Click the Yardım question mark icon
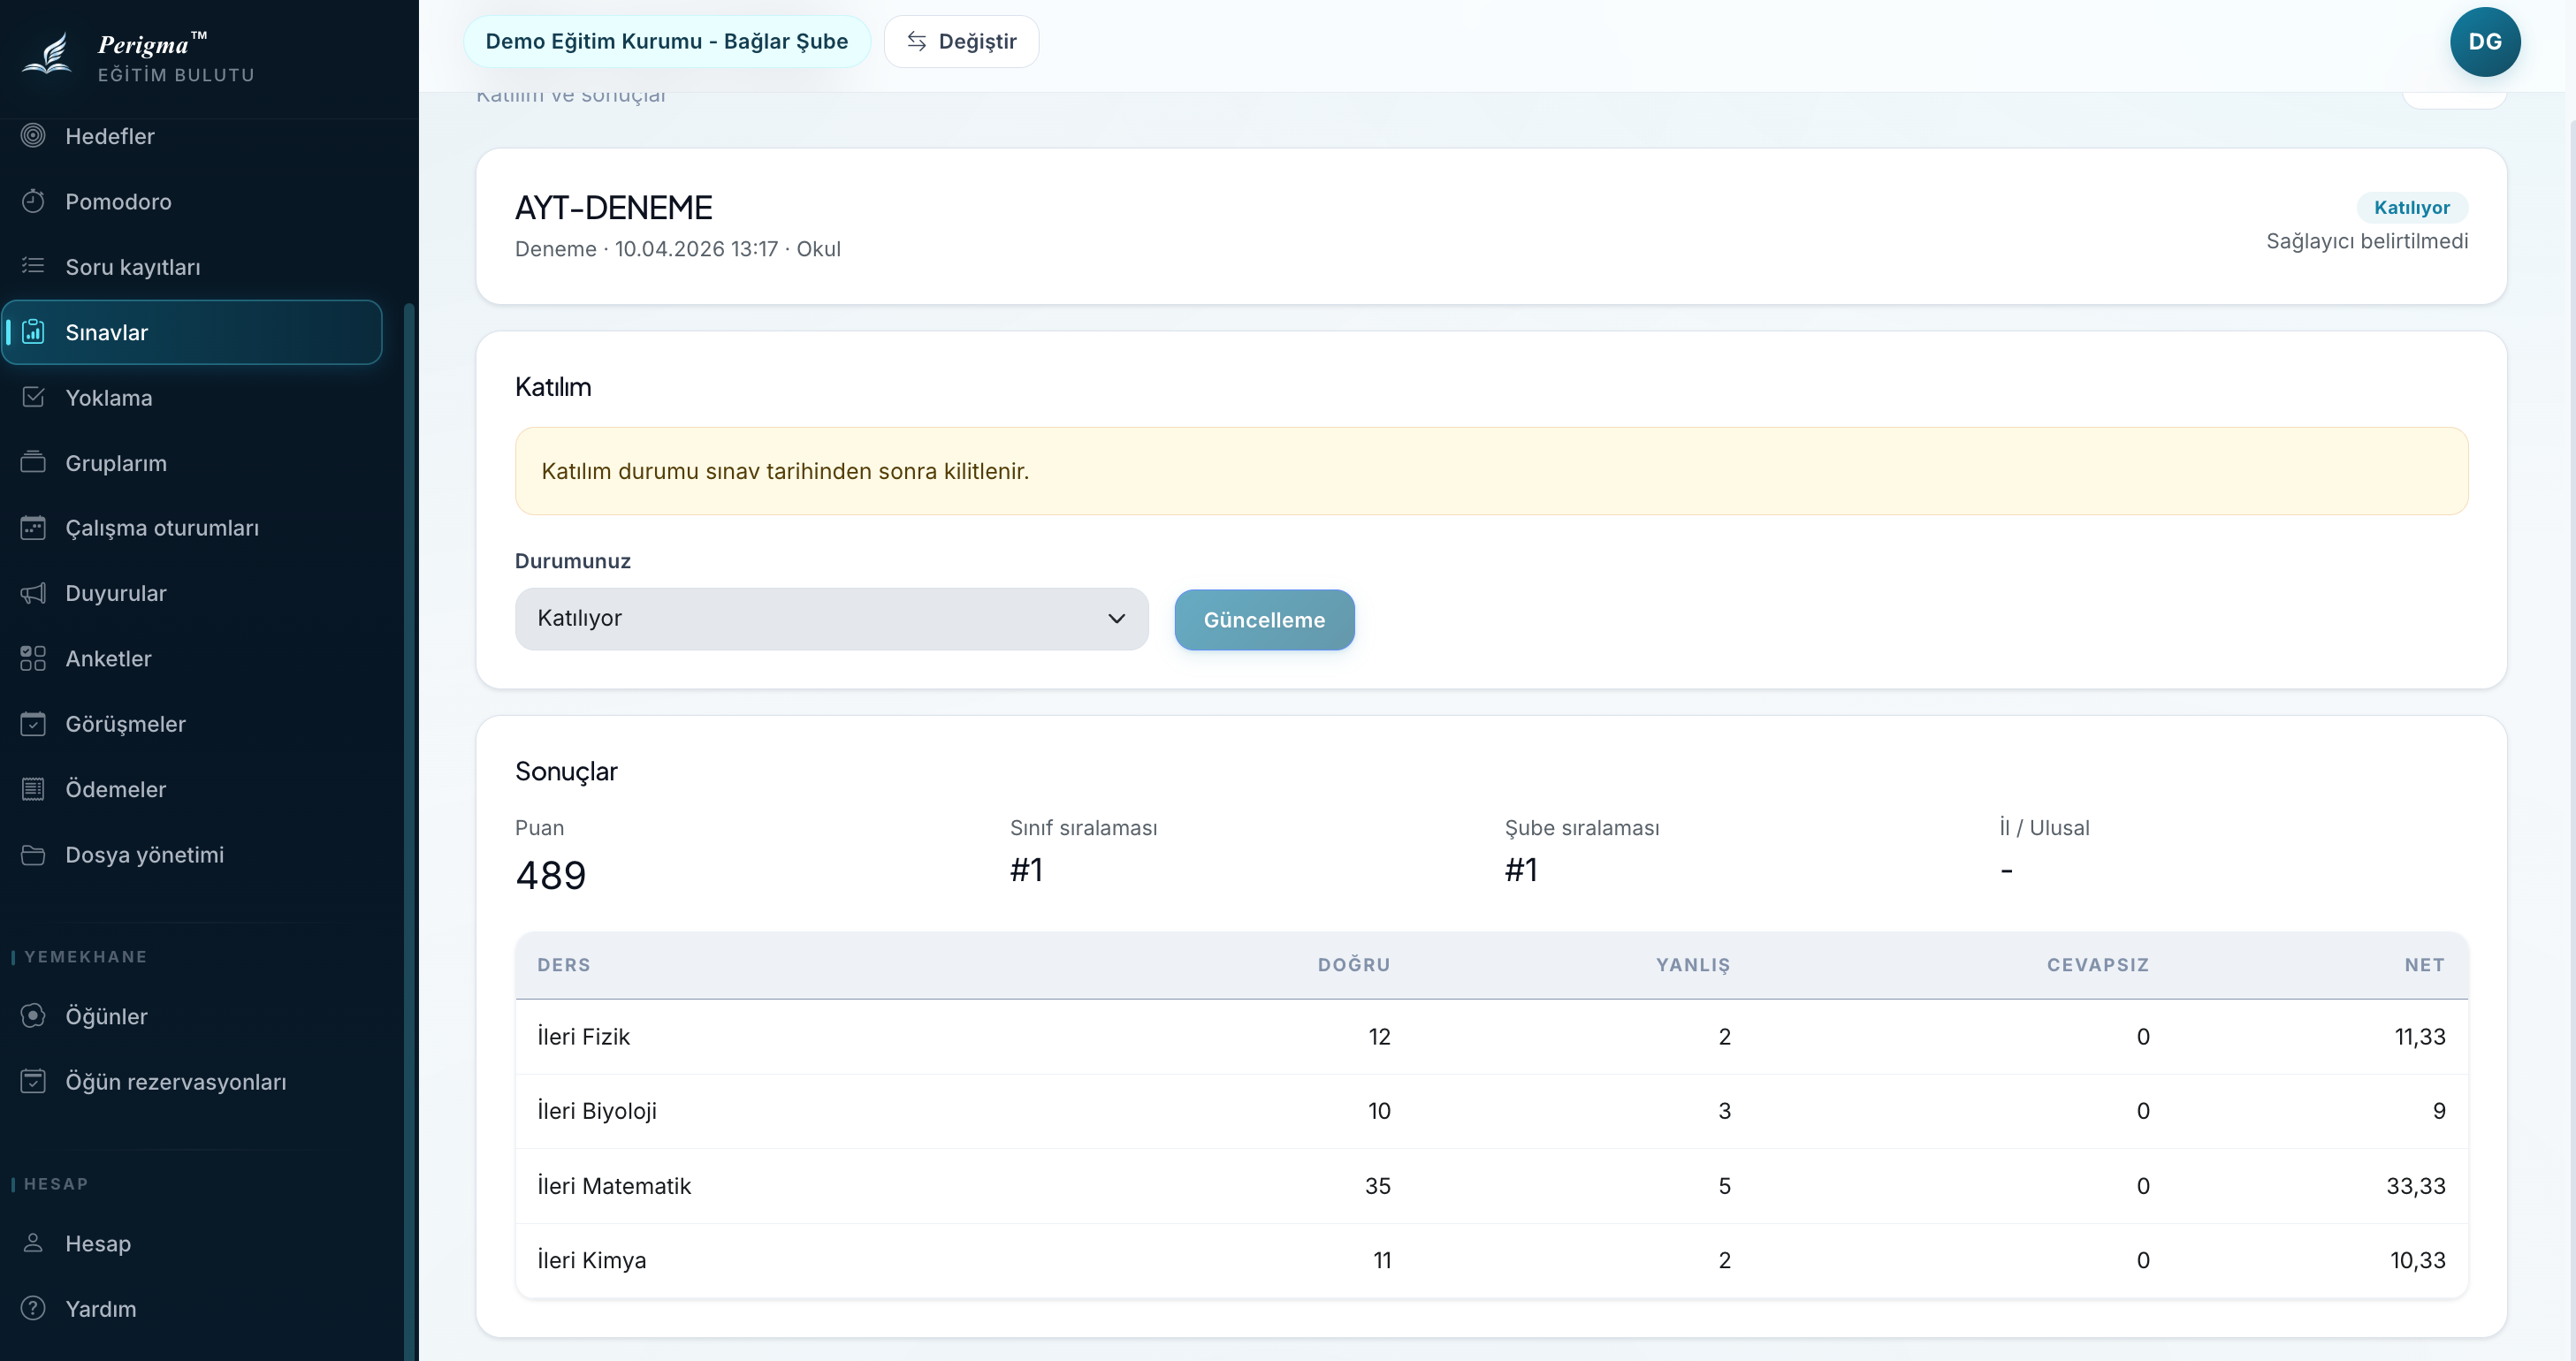Viewport: 2576px width, 1361px height. (33, 1308)
